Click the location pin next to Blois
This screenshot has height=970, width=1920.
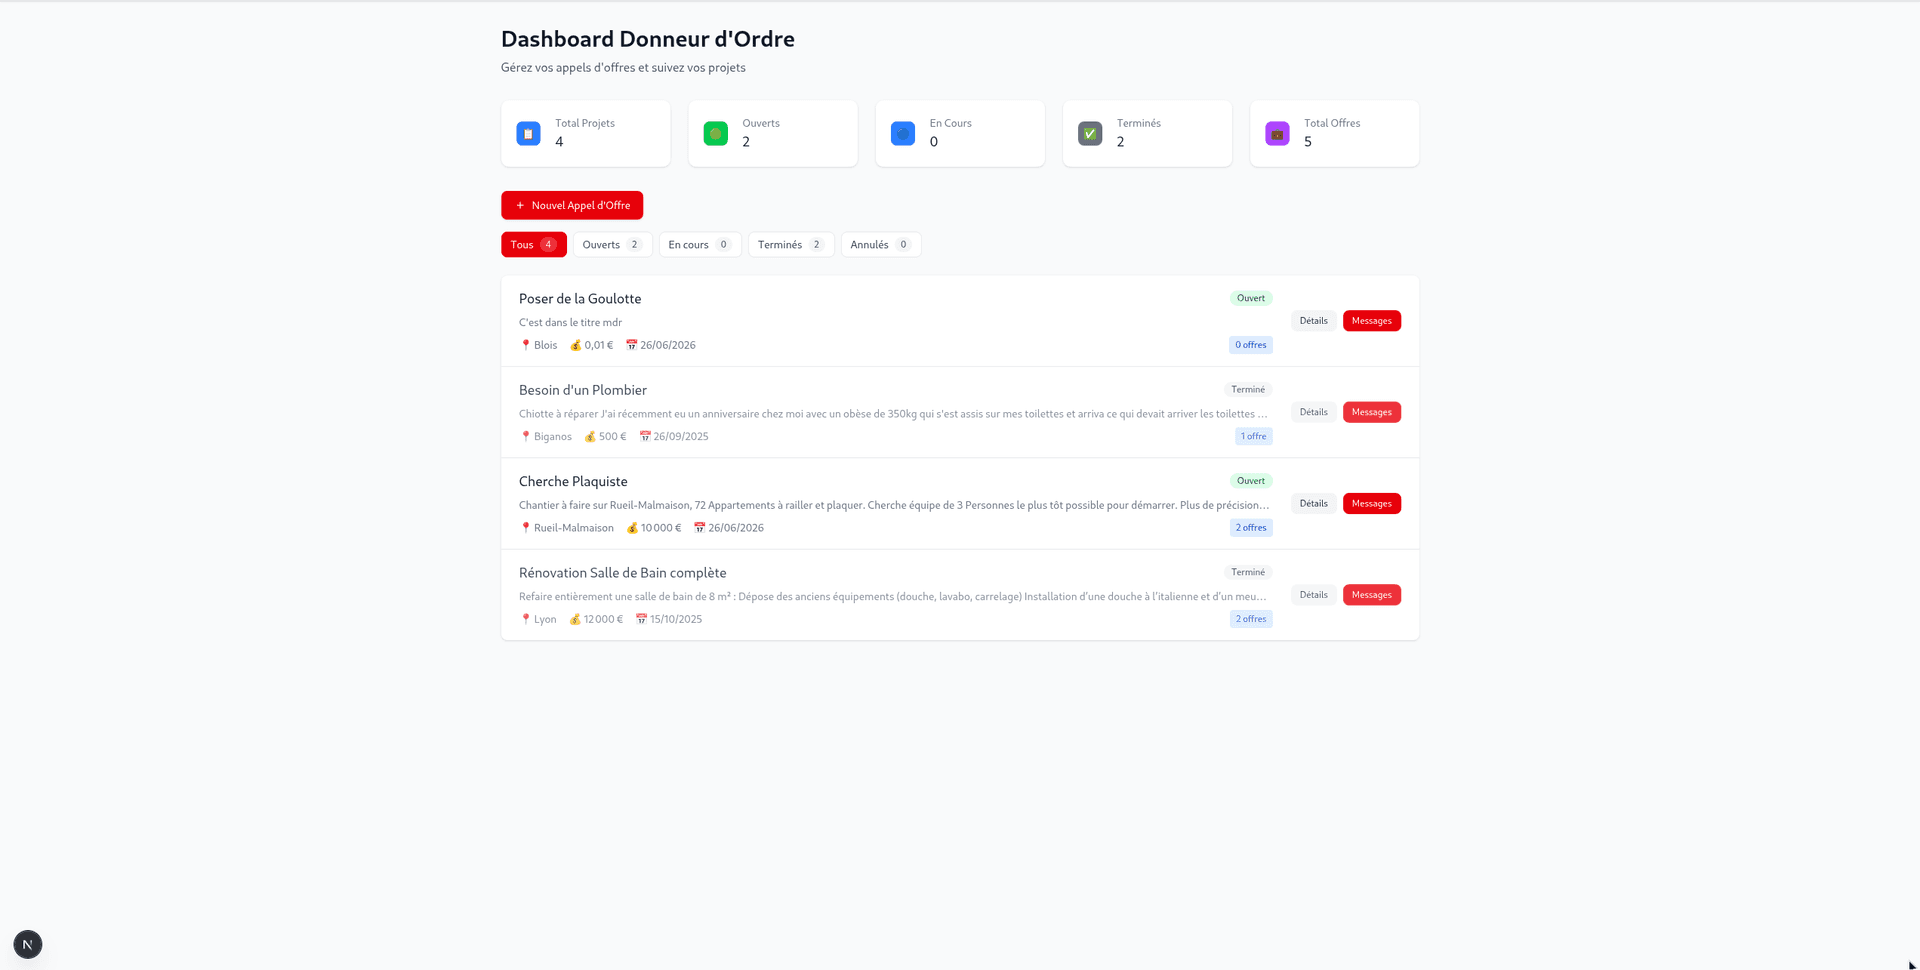click(525, 345)
